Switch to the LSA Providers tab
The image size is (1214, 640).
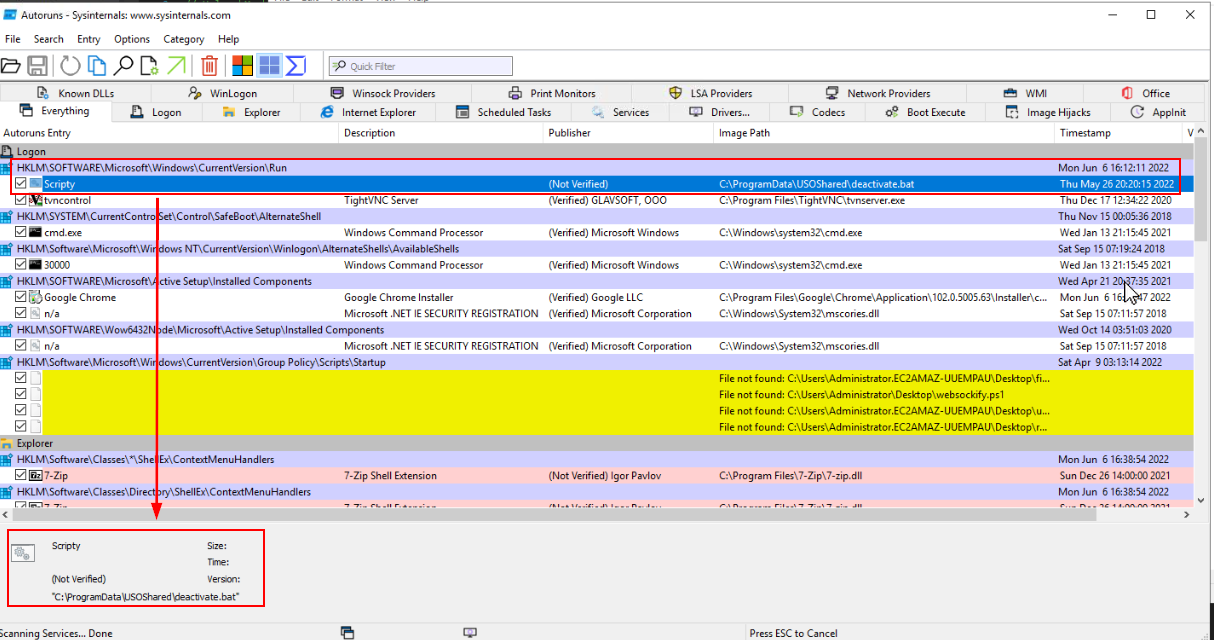tap(711, 93)
